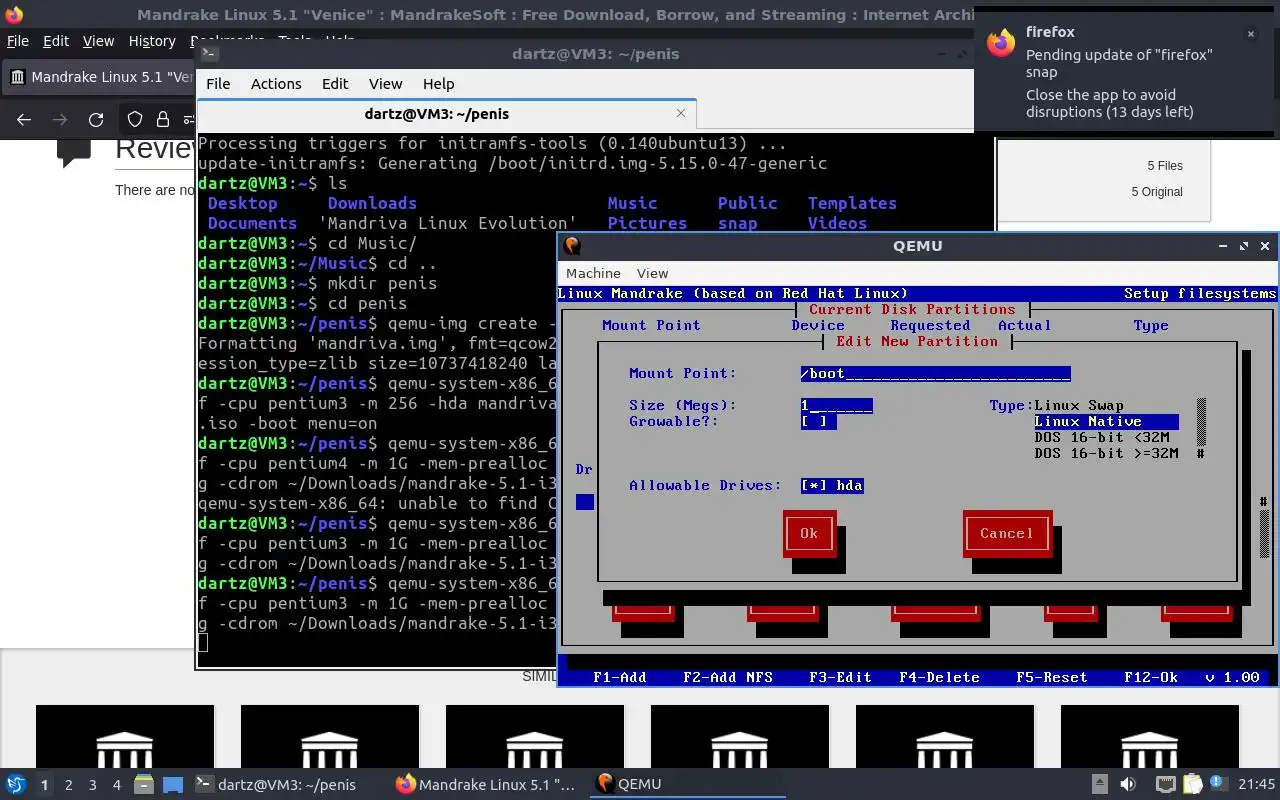Click the F4-Delete shortcut label
Image resolution: width=1280 pixels, height=800 pixels.
pyautogui.click(x=939, y=677)
